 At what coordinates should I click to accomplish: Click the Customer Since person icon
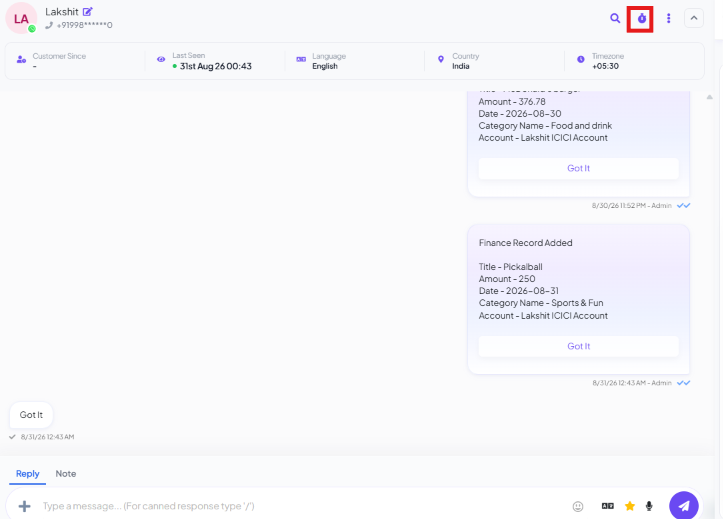[21, 59]
